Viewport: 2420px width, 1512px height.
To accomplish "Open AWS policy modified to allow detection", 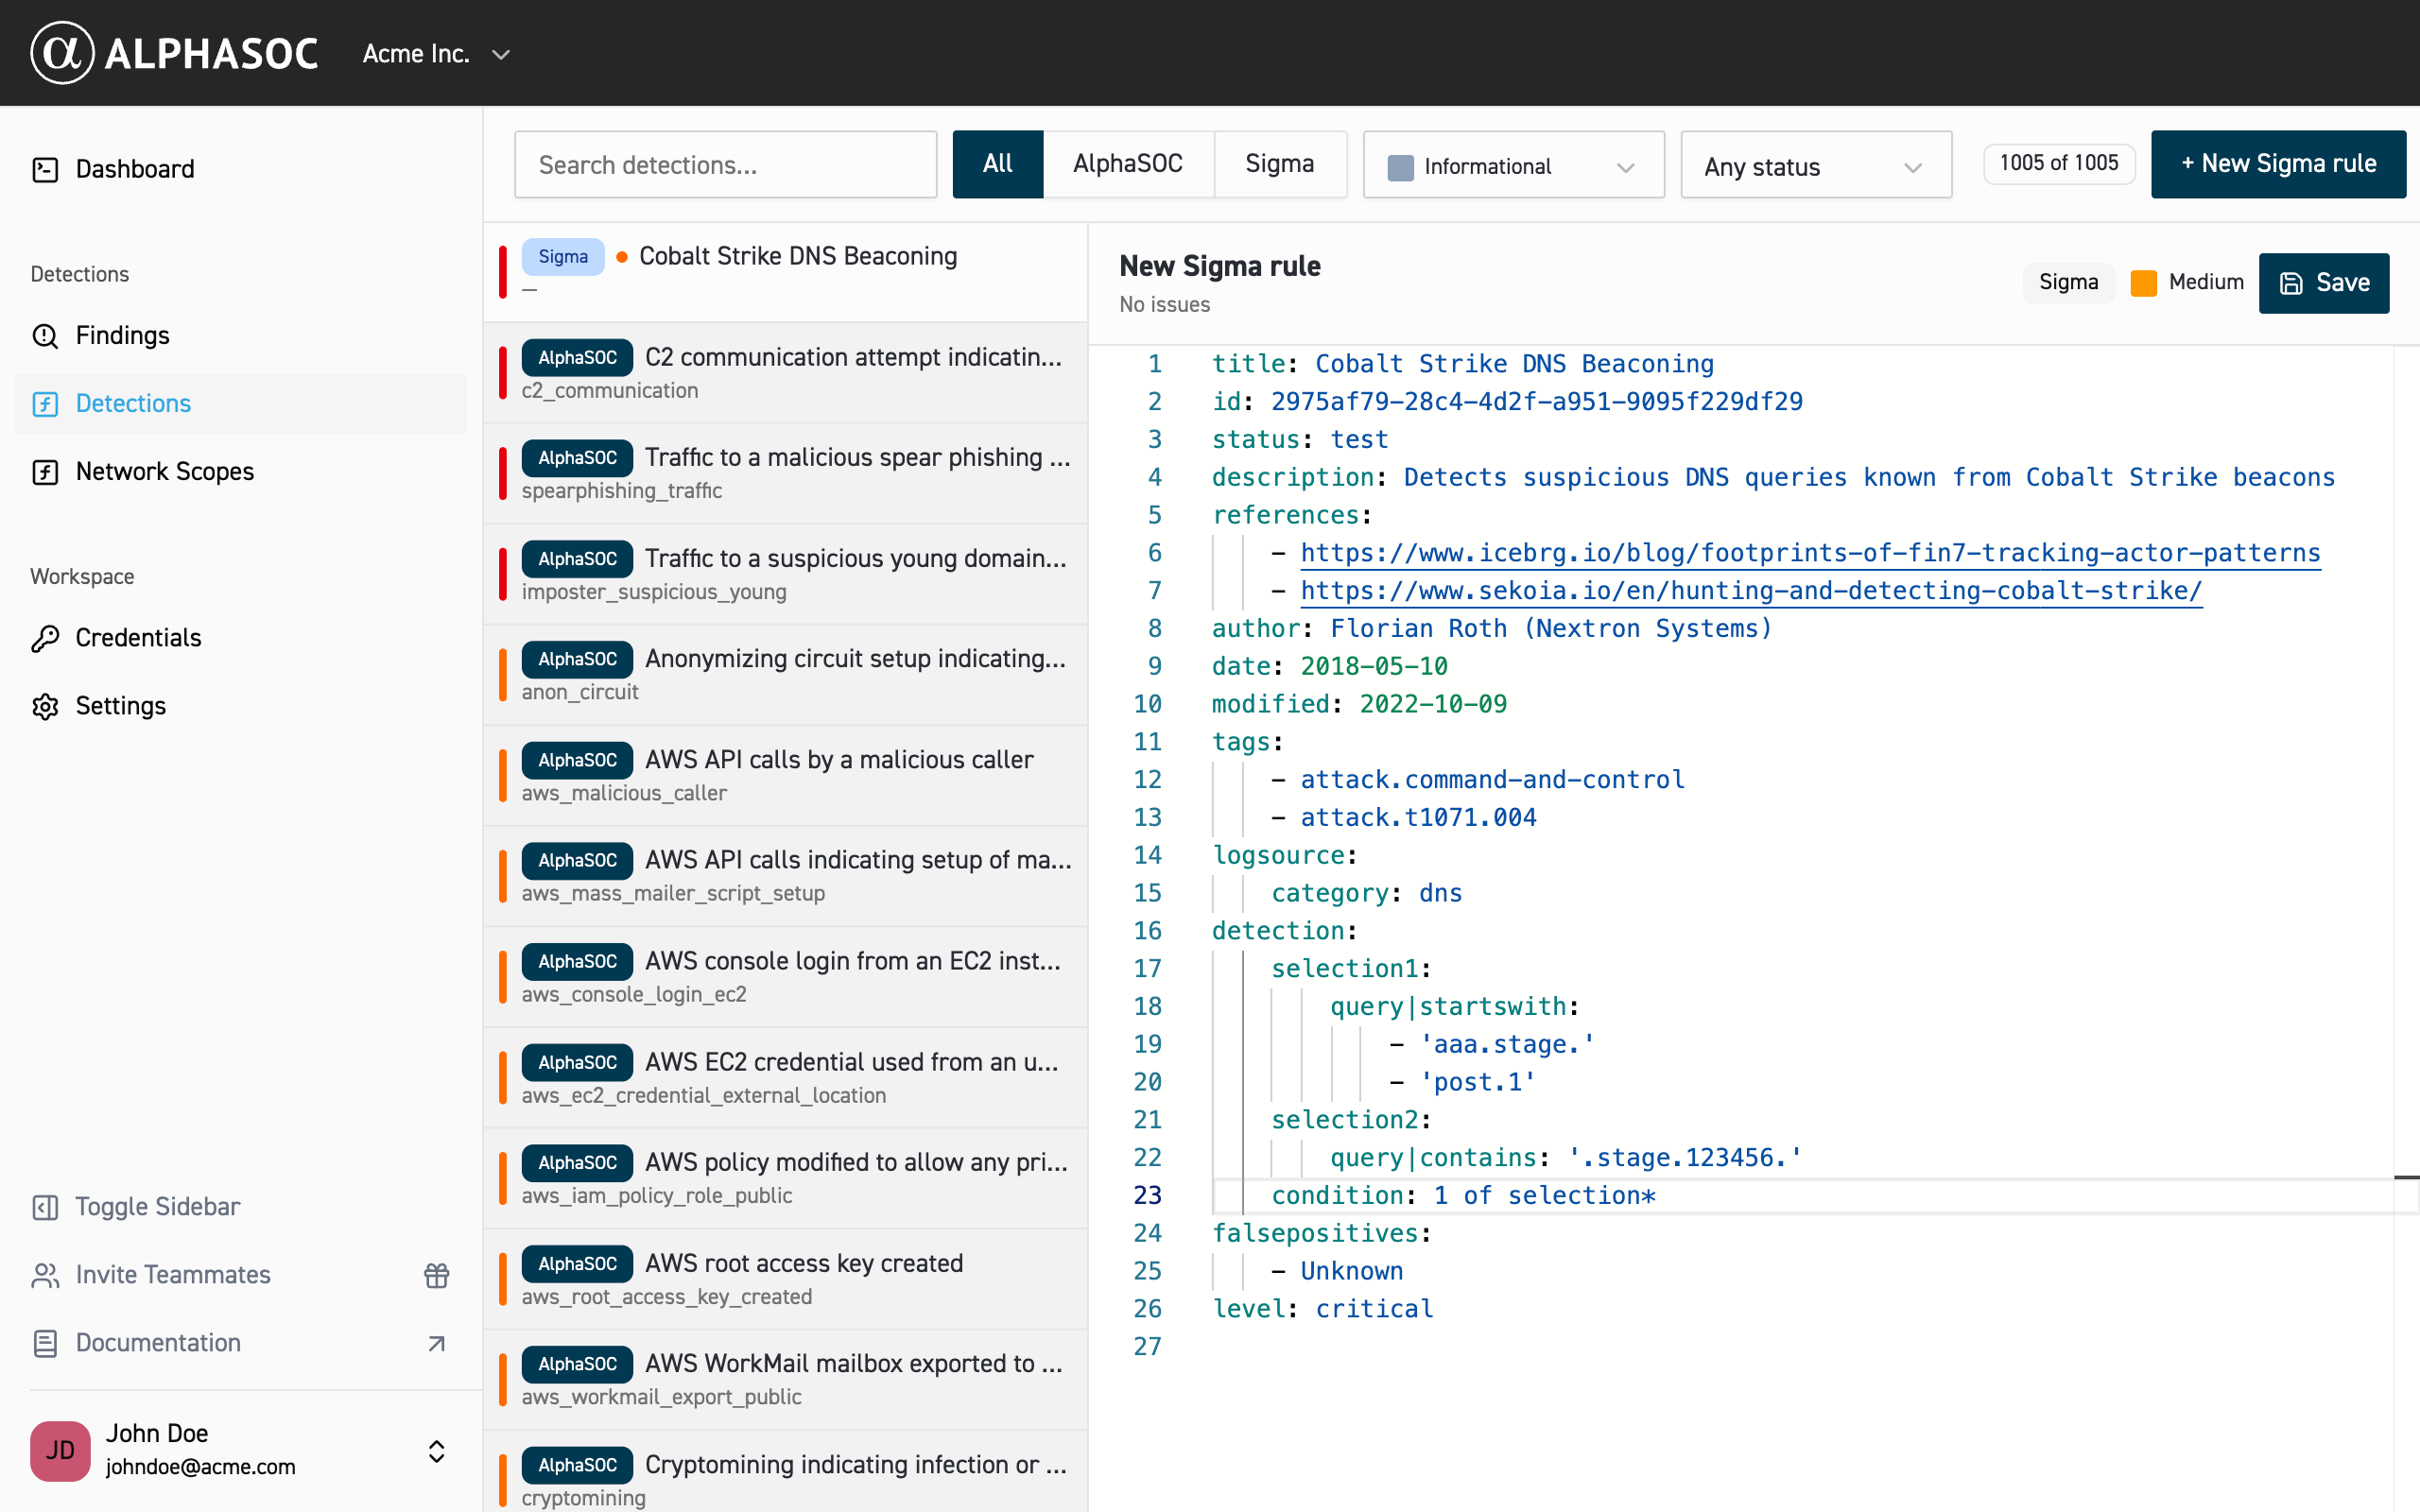I will [785, 1178].
